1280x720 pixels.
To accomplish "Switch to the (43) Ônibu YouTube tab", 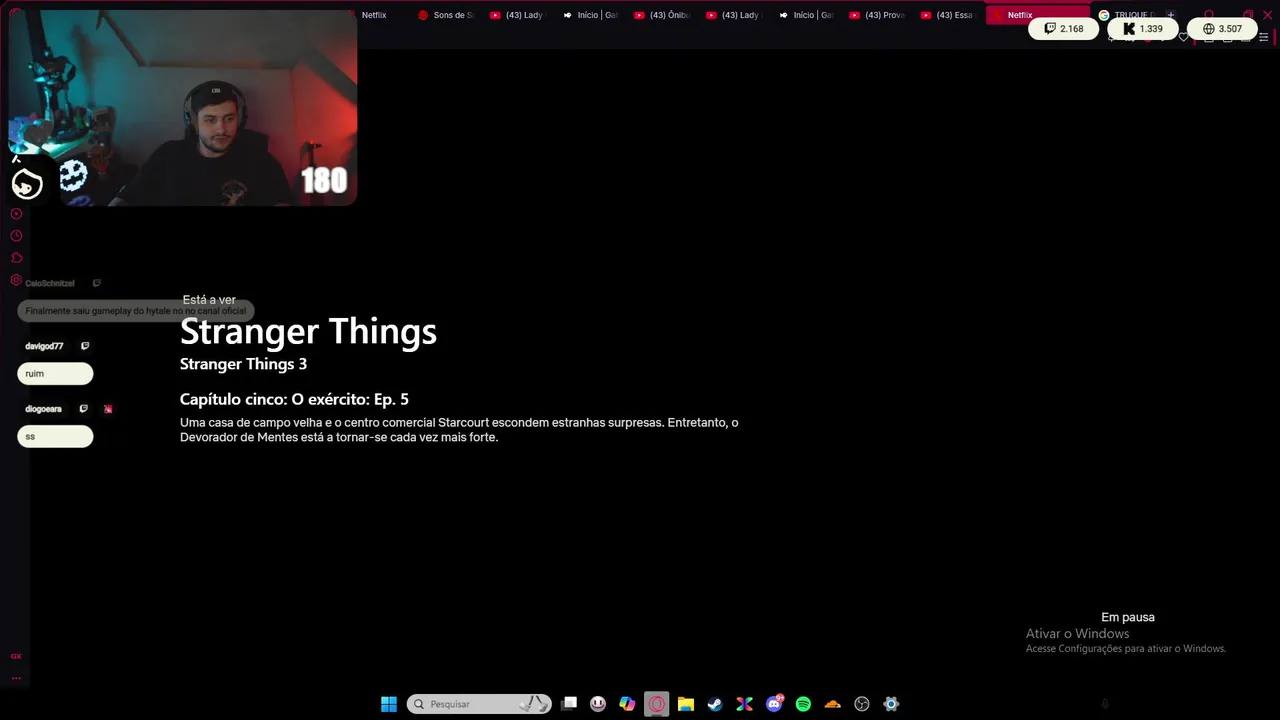I will [x=661, y=15].
